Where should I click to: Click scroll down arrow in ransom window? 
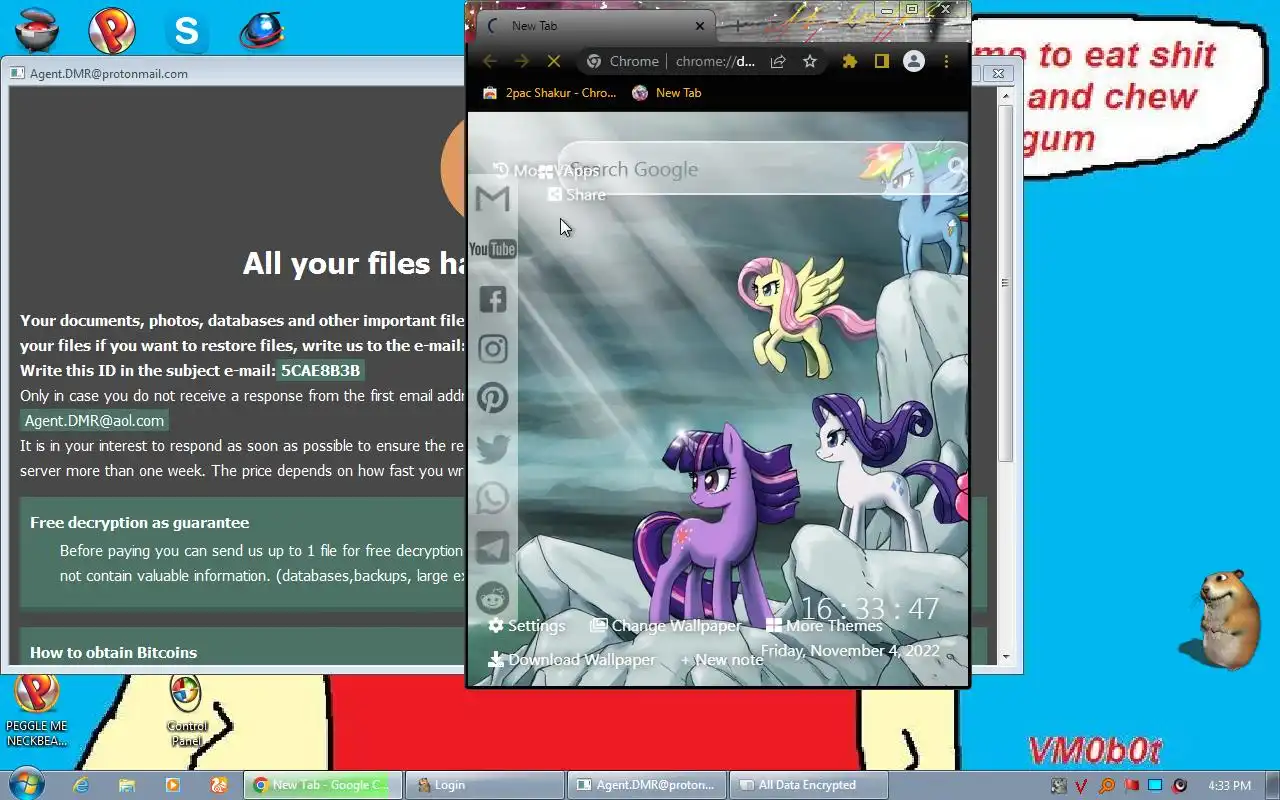(x=1005, y=658)
